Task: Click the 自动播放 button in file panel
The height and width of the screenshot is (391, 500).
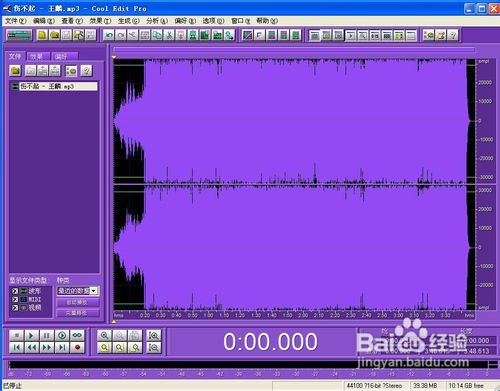Action: pyautogui.click(x=78, y=302)
